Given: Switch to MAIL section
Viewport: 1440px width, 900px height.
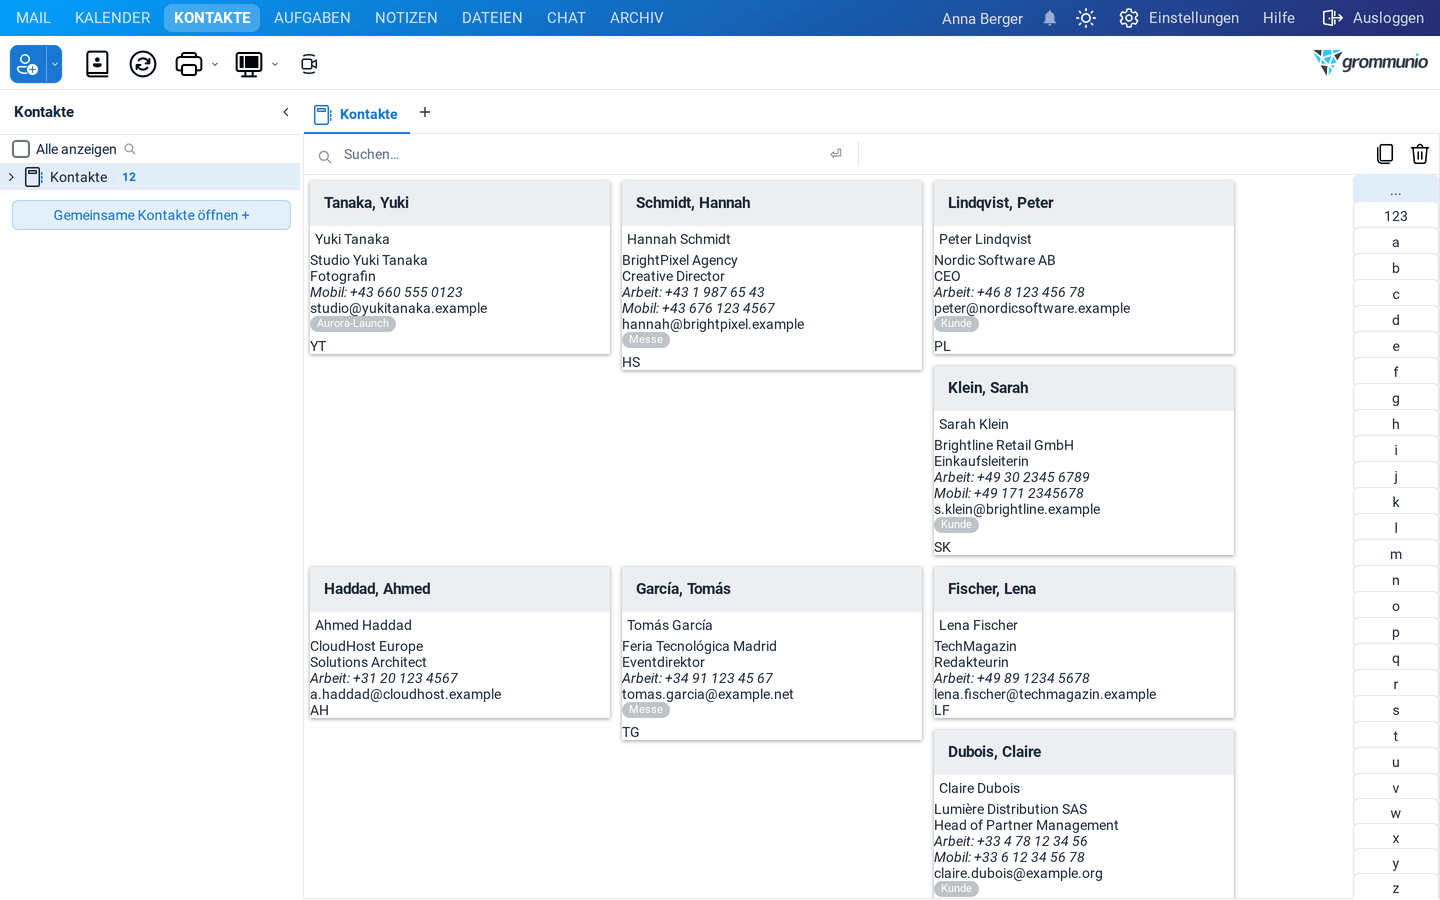Looking at the screenshot, I should coord(33,18).
